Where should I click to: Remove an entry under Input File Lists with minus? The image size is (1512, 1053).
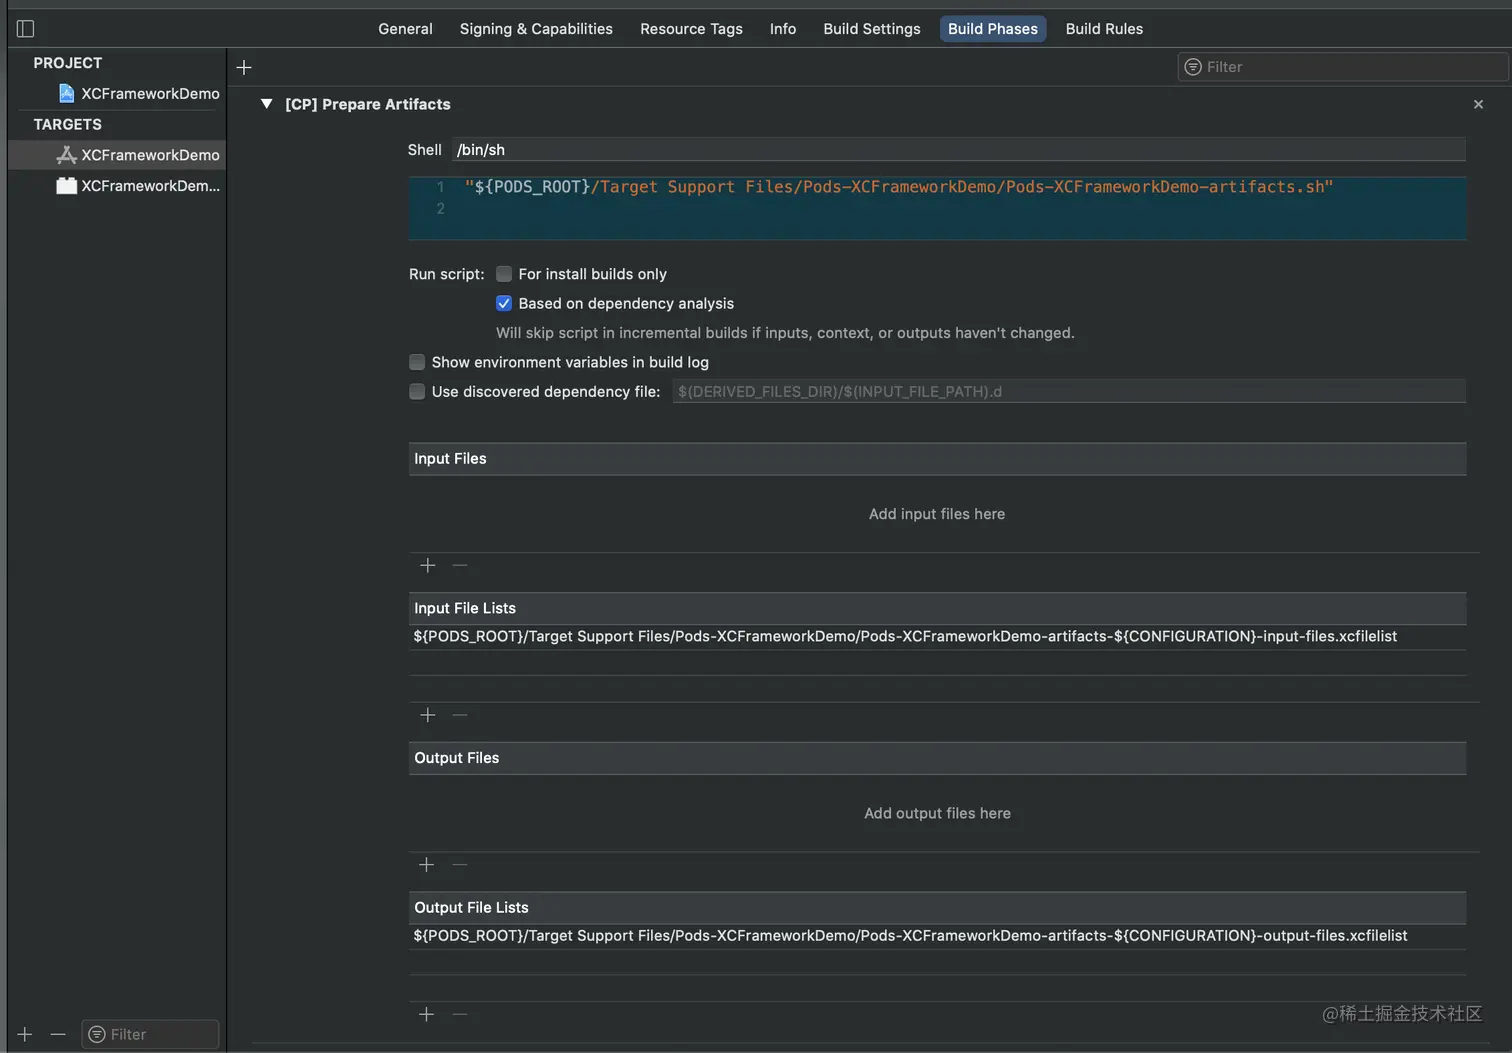(460, 715)
